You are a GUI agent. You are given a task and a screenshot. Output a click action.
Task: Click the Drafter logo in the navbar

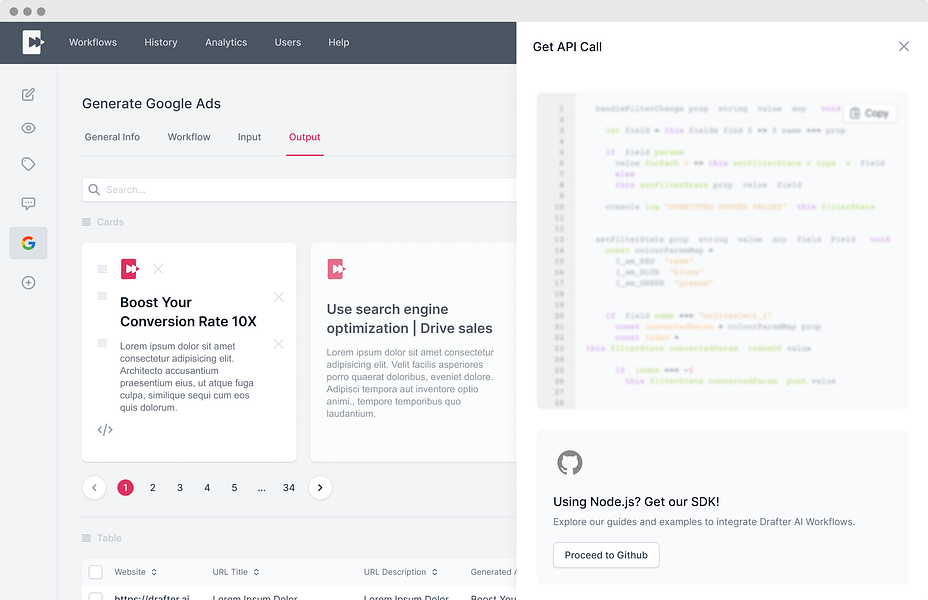pos(33,42)
